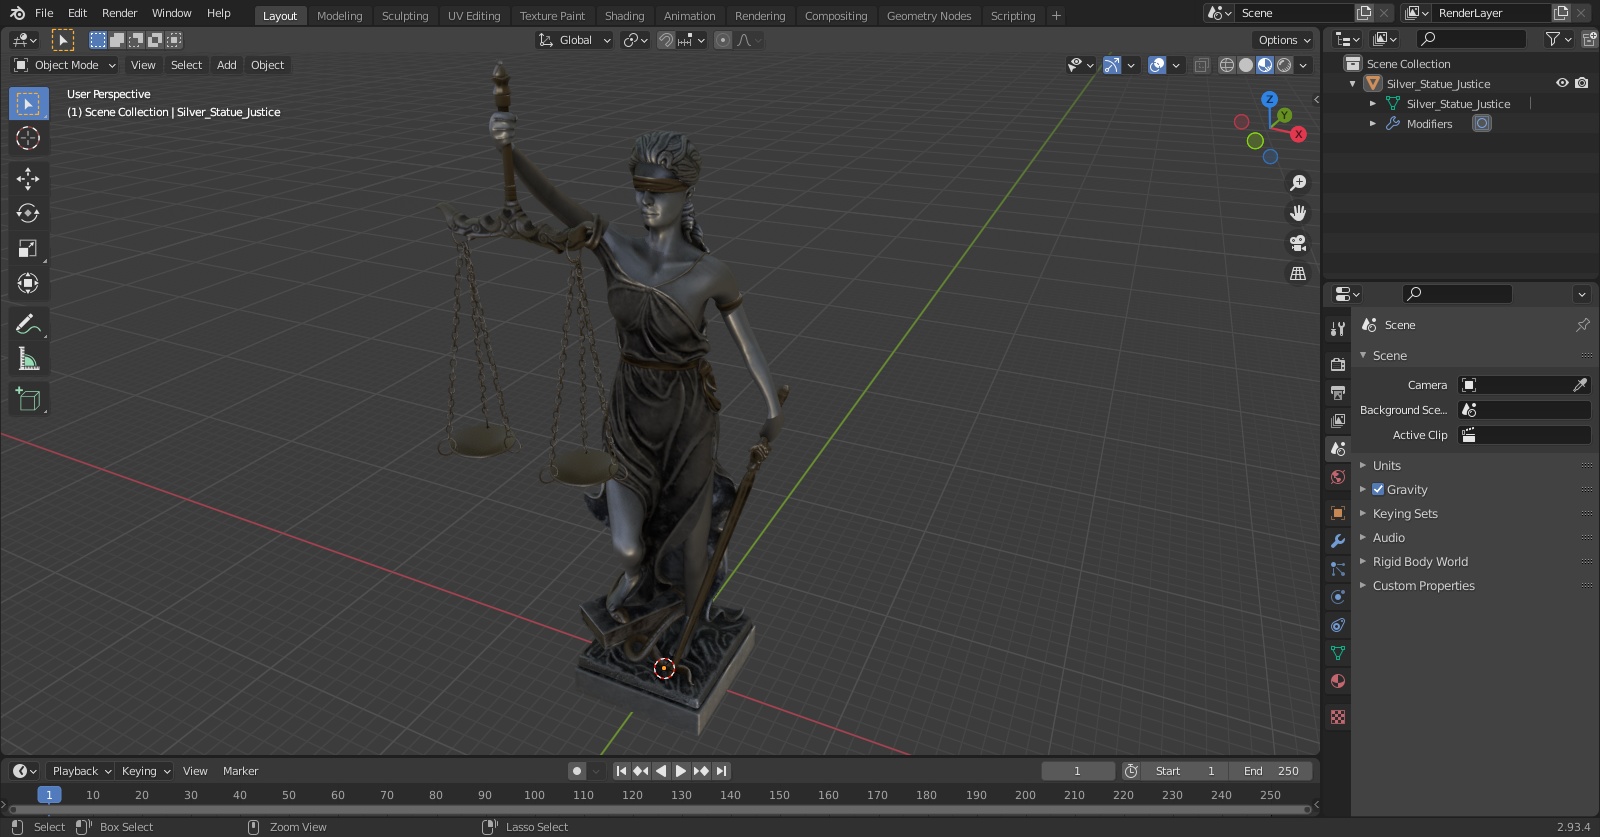This screenshot has height=837, width=1600.
Task: Open the File menu
Action: click(x=44, y=13)
